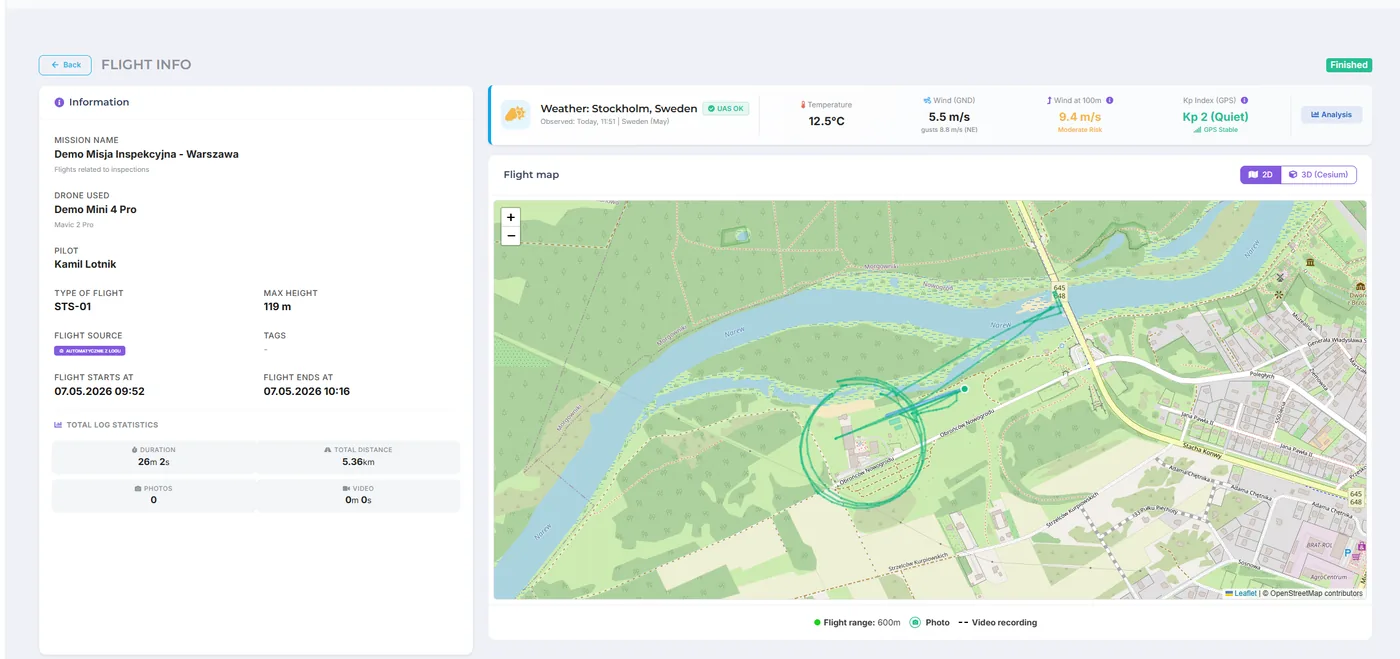Click flight start time 07.05.2026 09:52
Viewport: 1400px width, 659px height.
click(x=99, y=392)
